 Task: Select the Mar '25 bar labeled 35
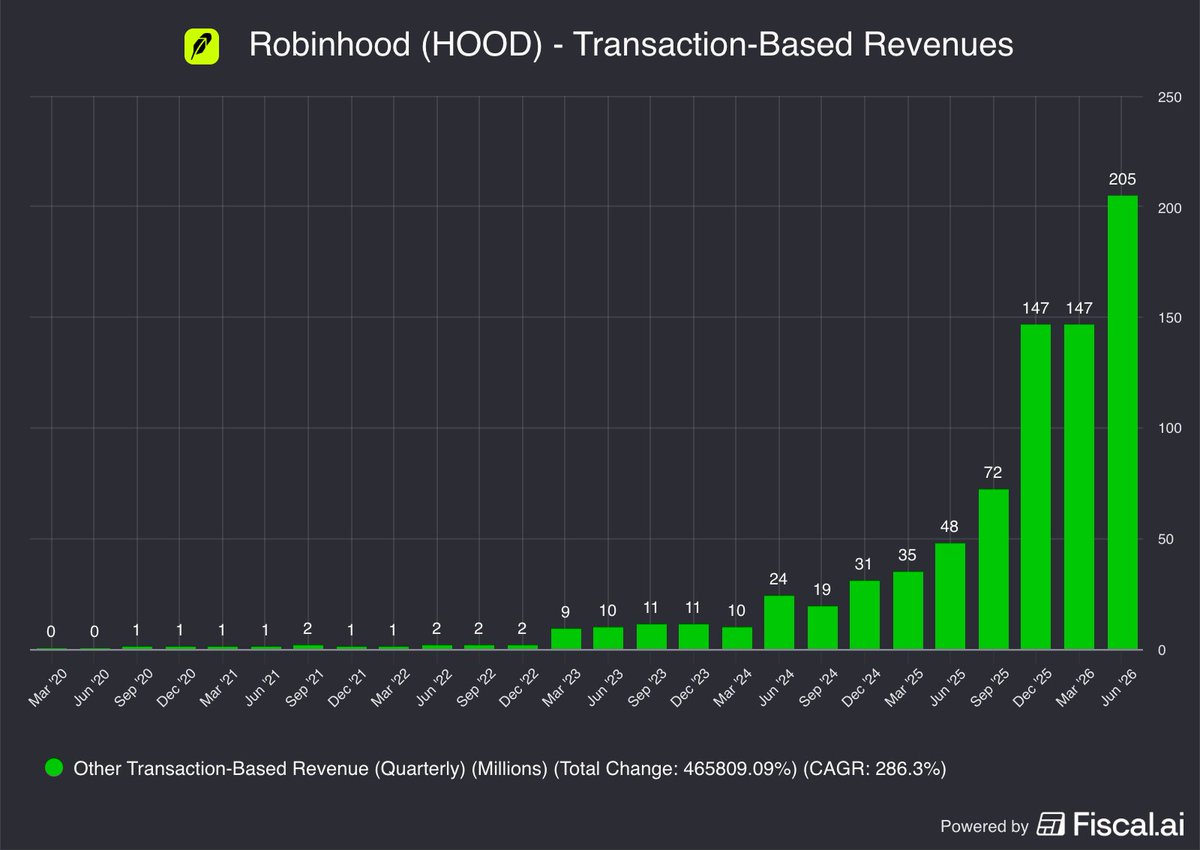click(908, 610)
